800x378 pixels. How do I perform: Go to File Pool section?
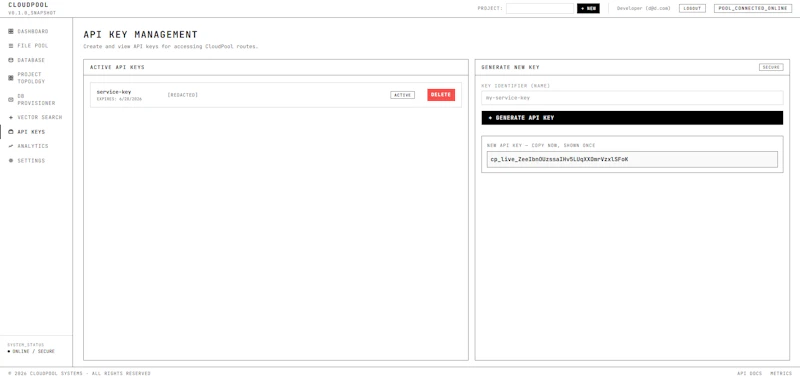33,46
